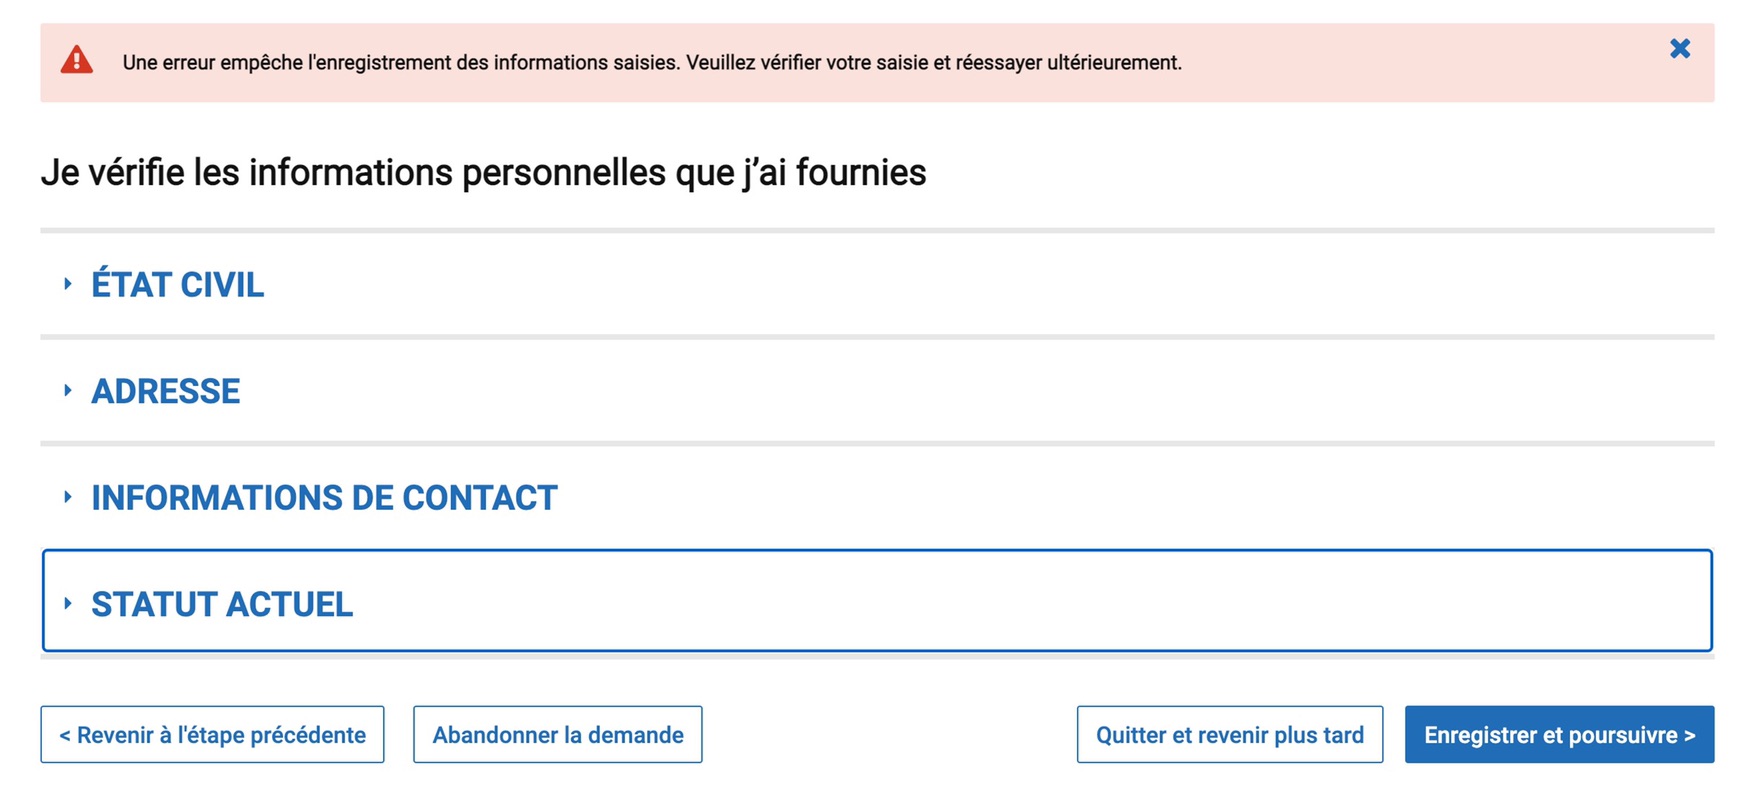Click the STATUT ACTUEL section title

click(x=222, y=604)
